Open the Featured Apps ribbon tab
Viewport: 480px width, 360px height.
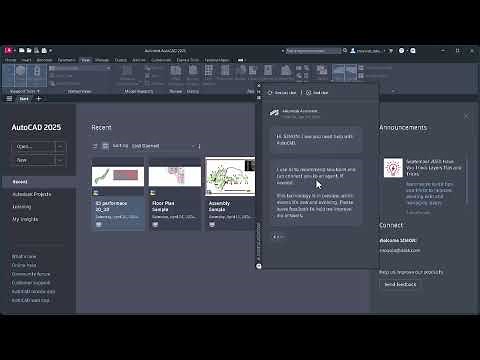(217, 60)
